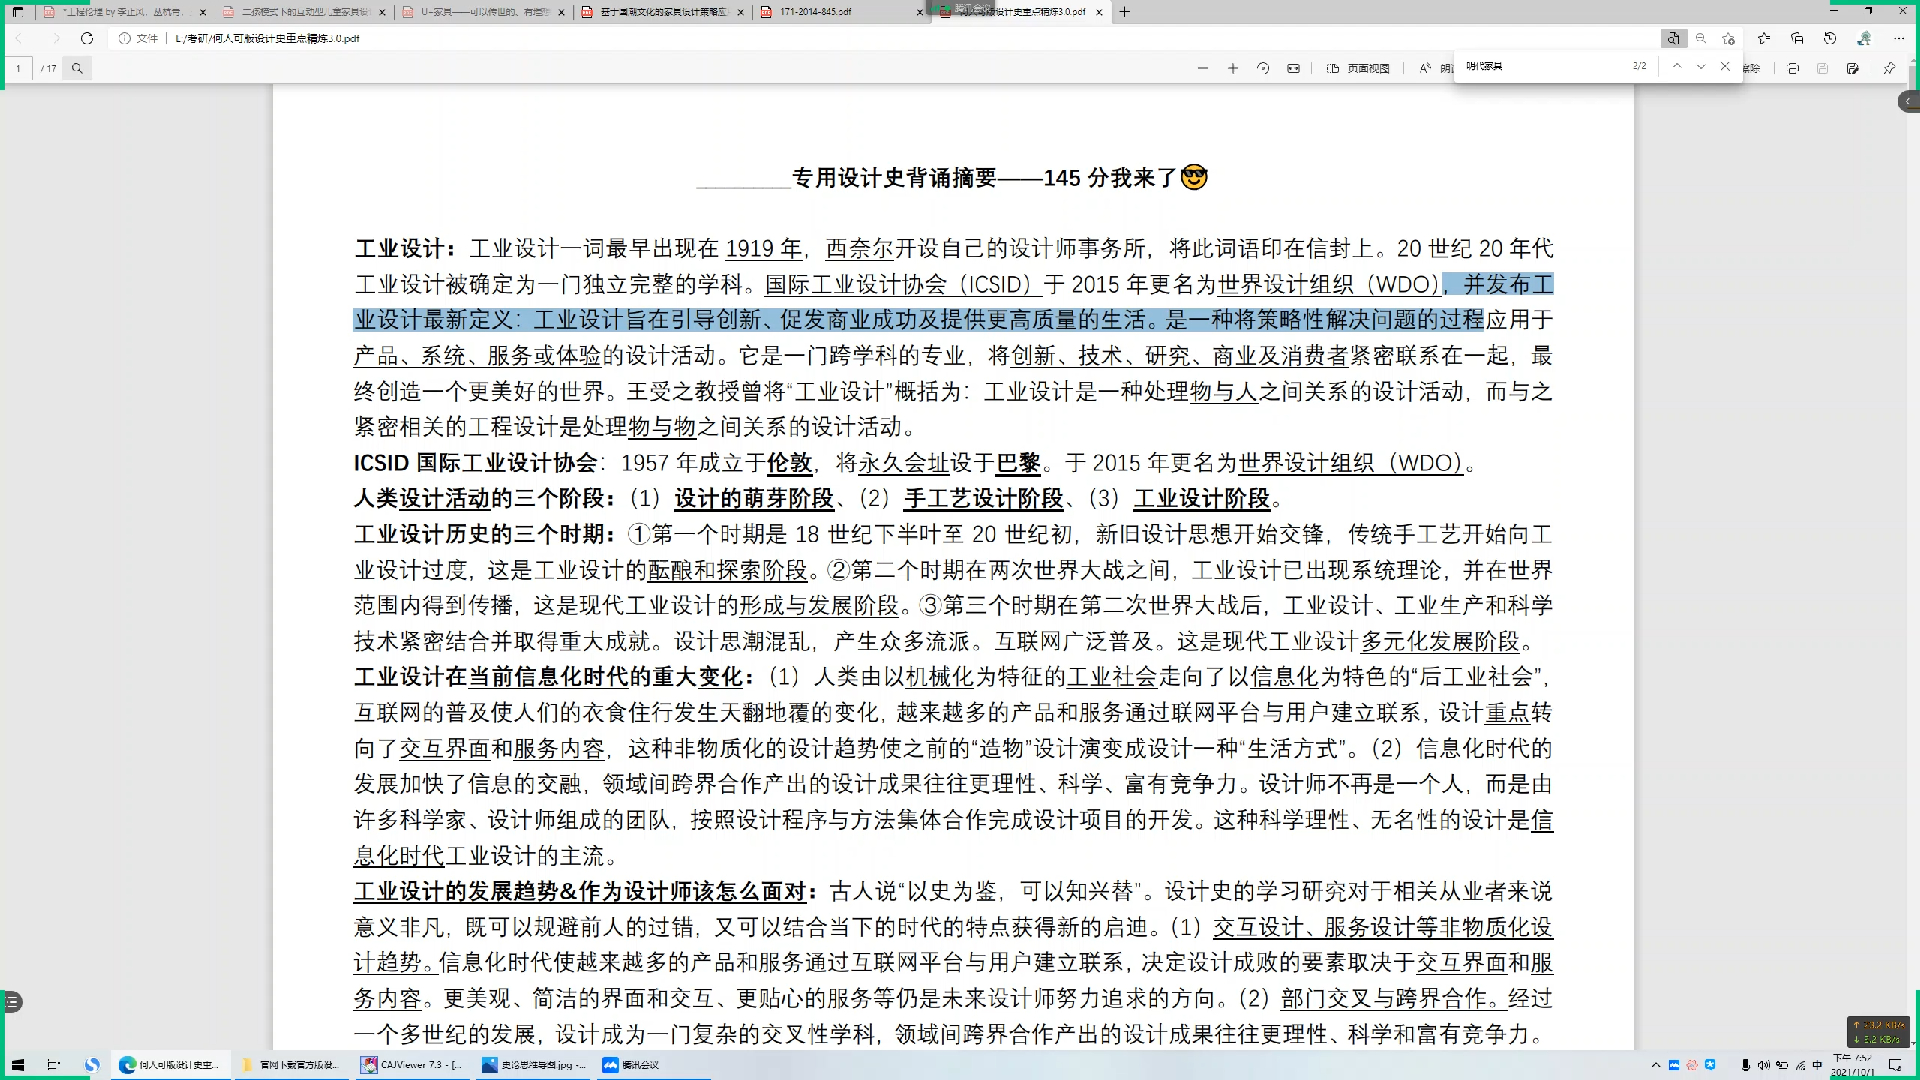Close the active 设计史重点 PDF tab
Screen dimensions: 1920x1080
coord(1099,12)
